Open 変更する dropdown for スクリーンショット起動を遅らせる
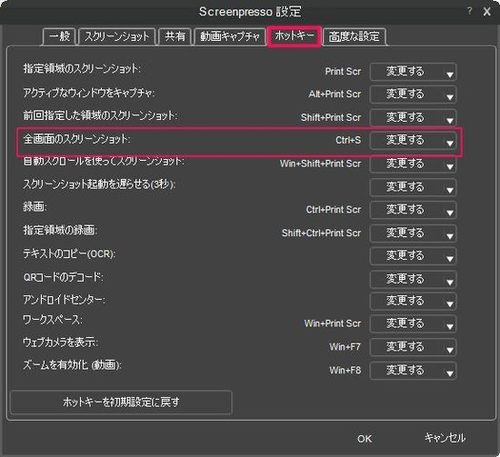Viewport: 500px width, 457px height. tap(413, 187)
